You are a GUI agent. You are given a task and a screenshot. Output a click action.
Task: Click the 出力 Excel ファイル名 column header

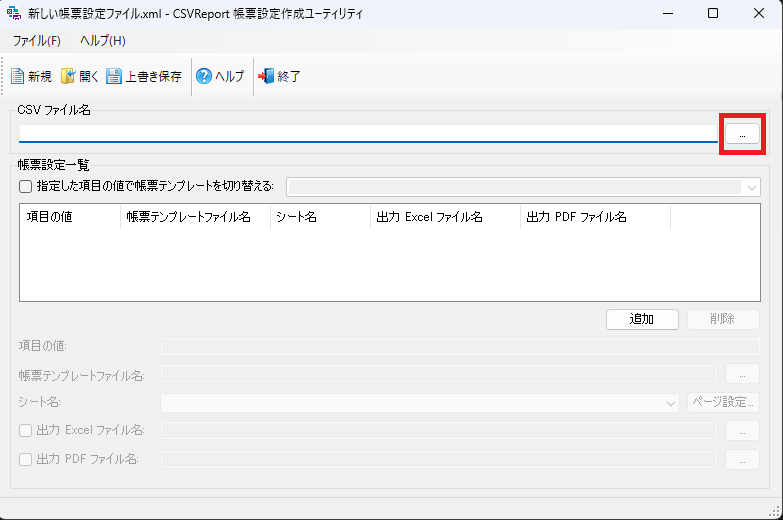[445, 217]
